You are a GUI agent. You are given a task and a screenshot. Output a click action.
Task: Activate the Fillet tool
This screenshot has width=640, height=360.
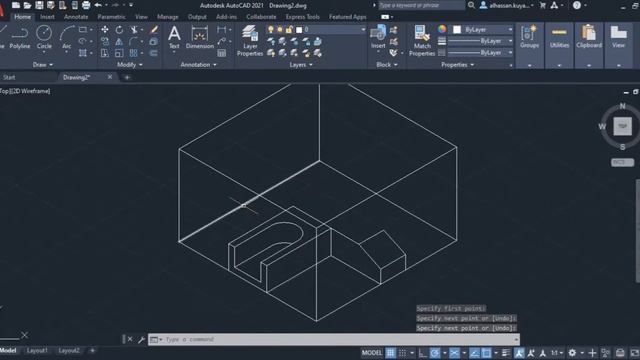133,42
